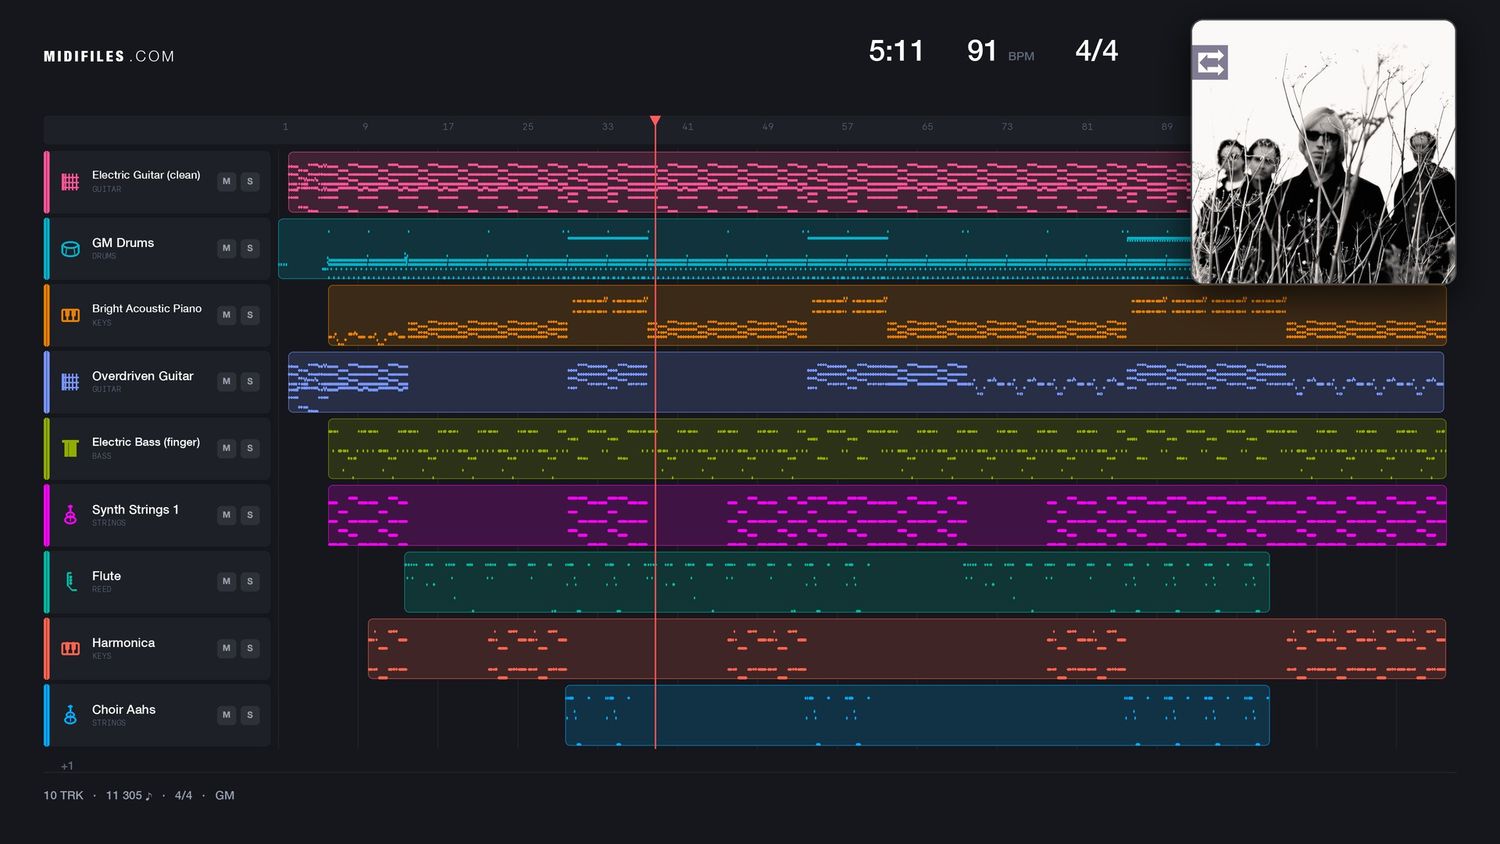Click the Overdriven Guitar track icon
Screen dimensions: 1500x844
70,382
